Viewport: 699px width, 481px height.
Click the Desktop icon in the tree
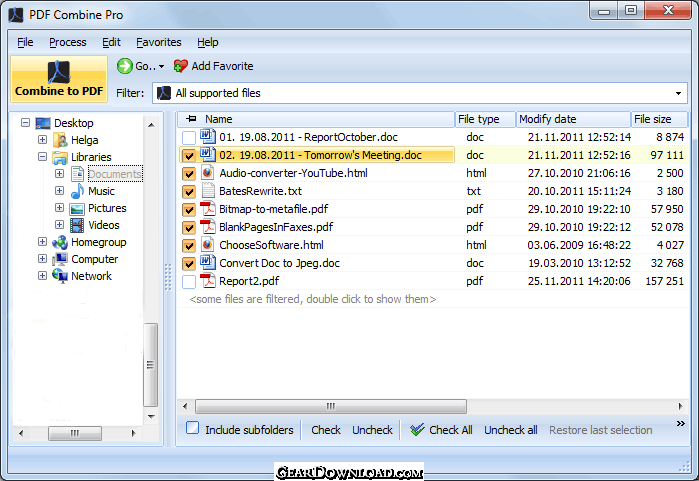click(43, 123)
